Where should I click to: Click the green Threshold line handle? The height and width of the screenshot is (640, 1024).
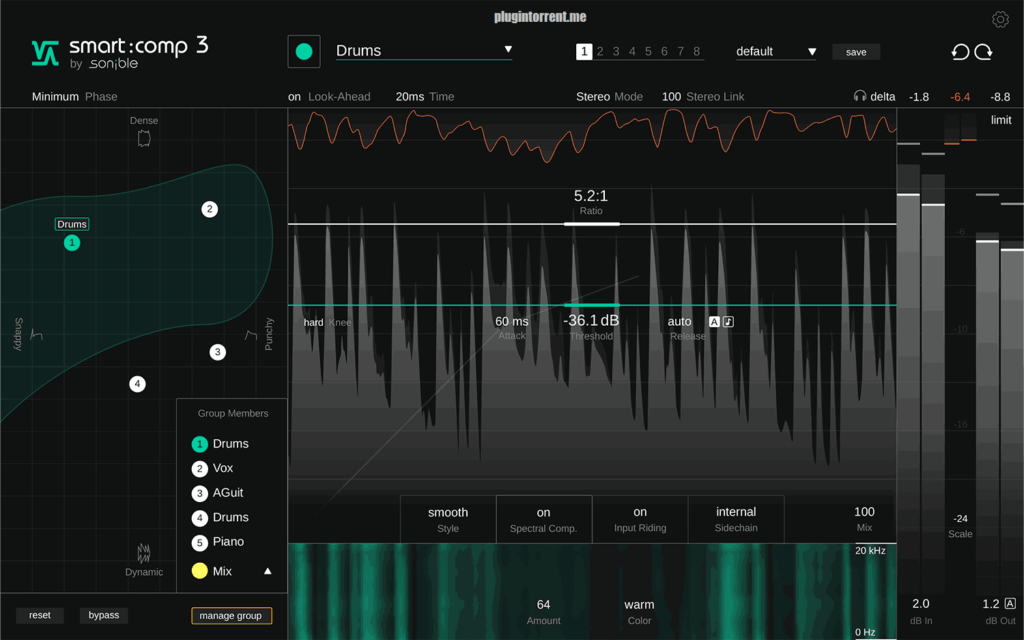(x=592, y=305)
